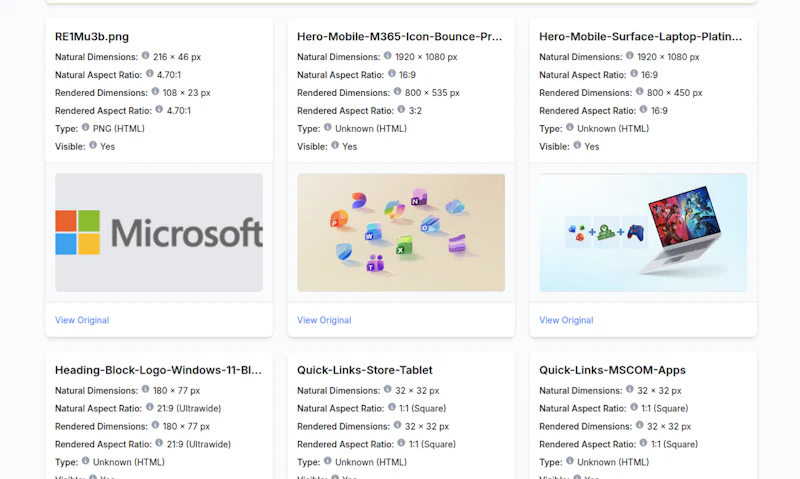Click Rendered Dimensions info icon in Heading-Block-Logo-Windows-11 card
800x479 pixels.
(x=155, y=425)
